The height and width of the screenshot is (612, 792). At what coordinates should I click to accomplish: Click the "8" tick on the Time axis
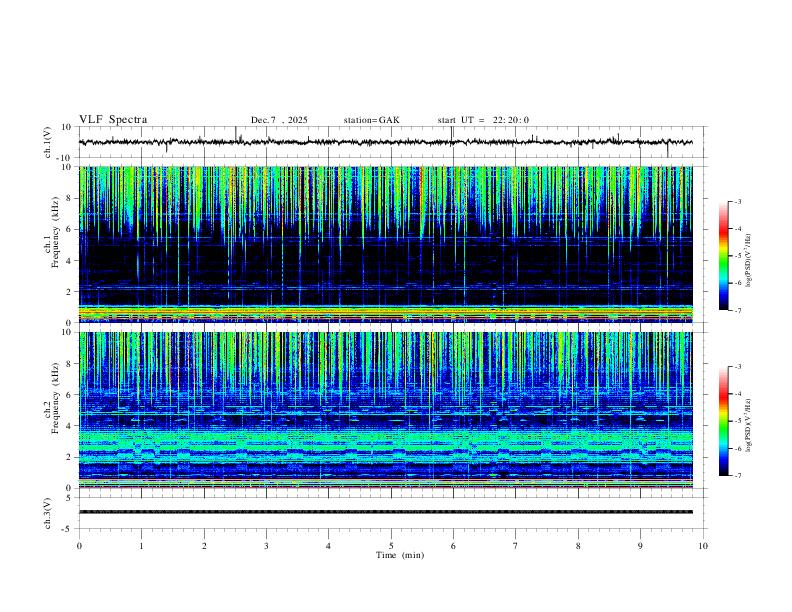pos(578,546)
